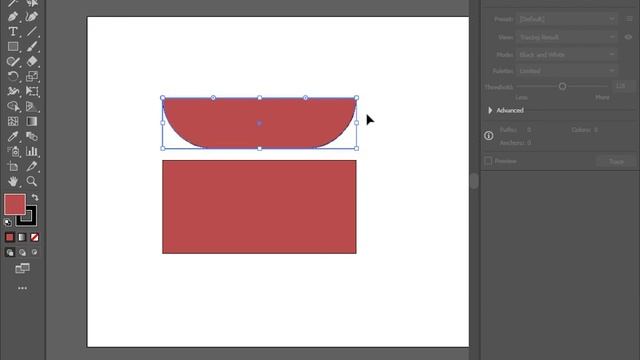This screenshot has height=360, width=640.
Task: Set paint type to Gradient
Action: (x=22, y=237)
